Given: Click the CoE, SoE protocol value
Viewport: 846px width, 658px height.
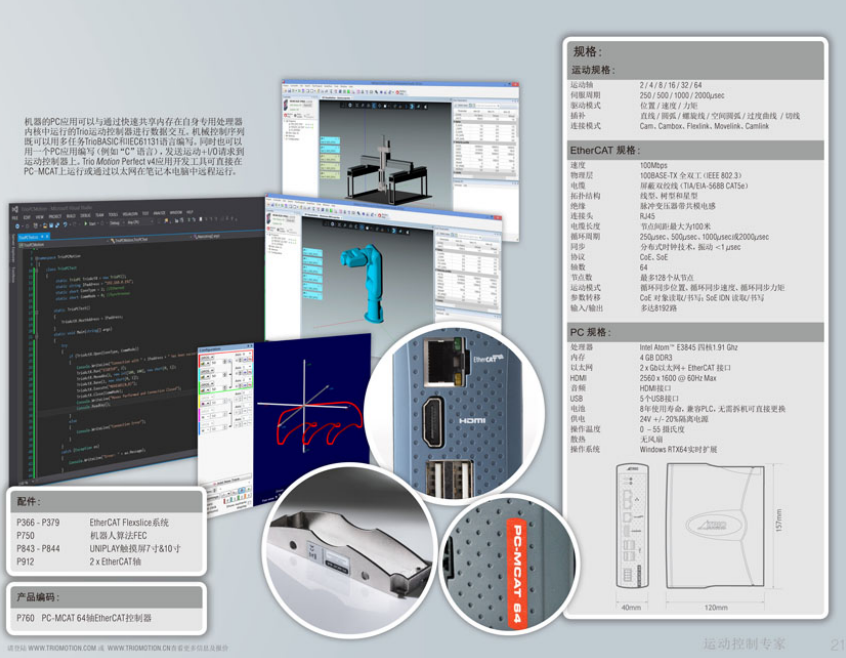Looking at the screenshot, I should pos(653,257).
